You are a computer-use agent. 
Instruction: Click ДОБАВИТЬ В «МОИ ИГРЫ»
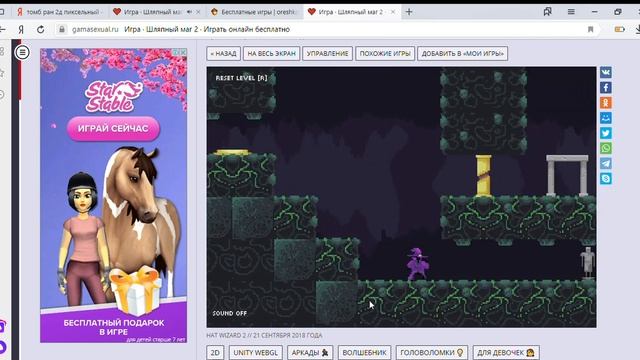[x=462, y=53]
